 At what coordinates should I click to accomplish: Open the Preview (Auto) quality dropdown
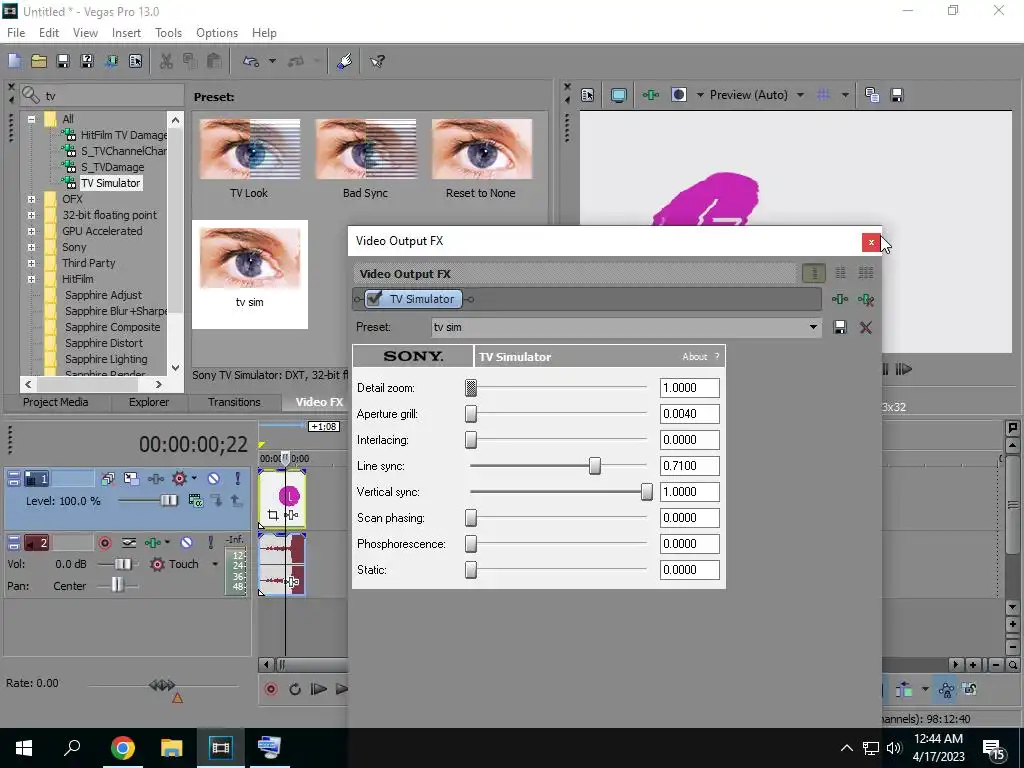(800, 95)
